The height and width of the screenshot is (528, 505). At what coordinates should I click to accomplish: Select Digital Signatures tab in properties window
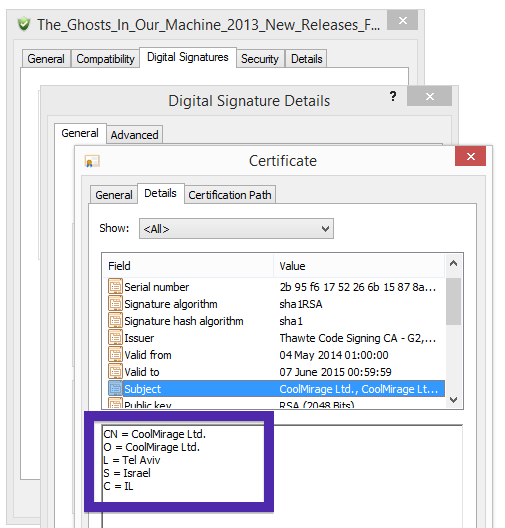[188, 57]
